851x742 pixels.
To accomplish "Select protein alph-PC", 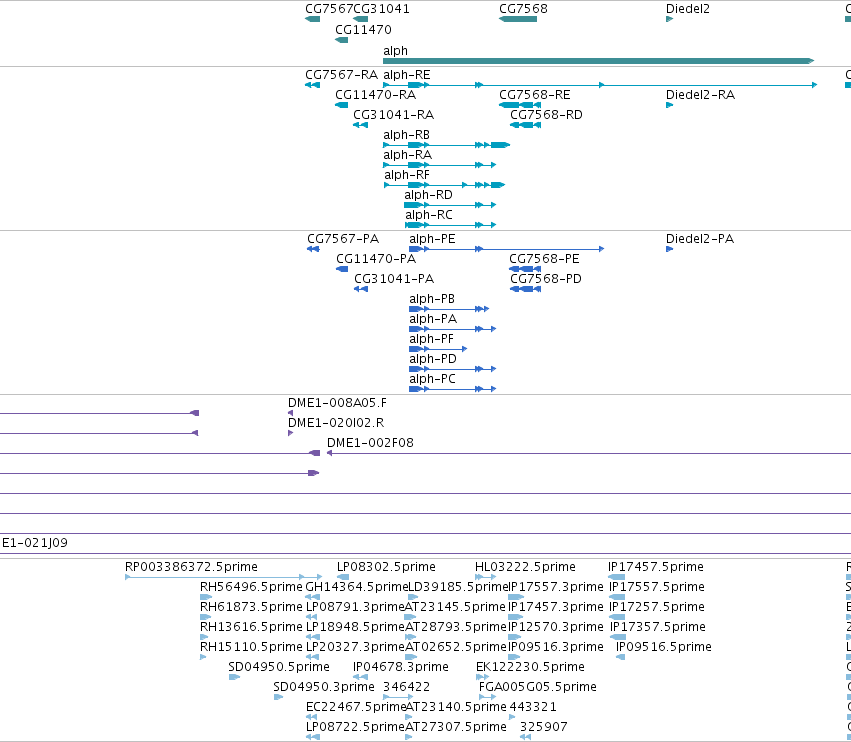I will 453,389.
